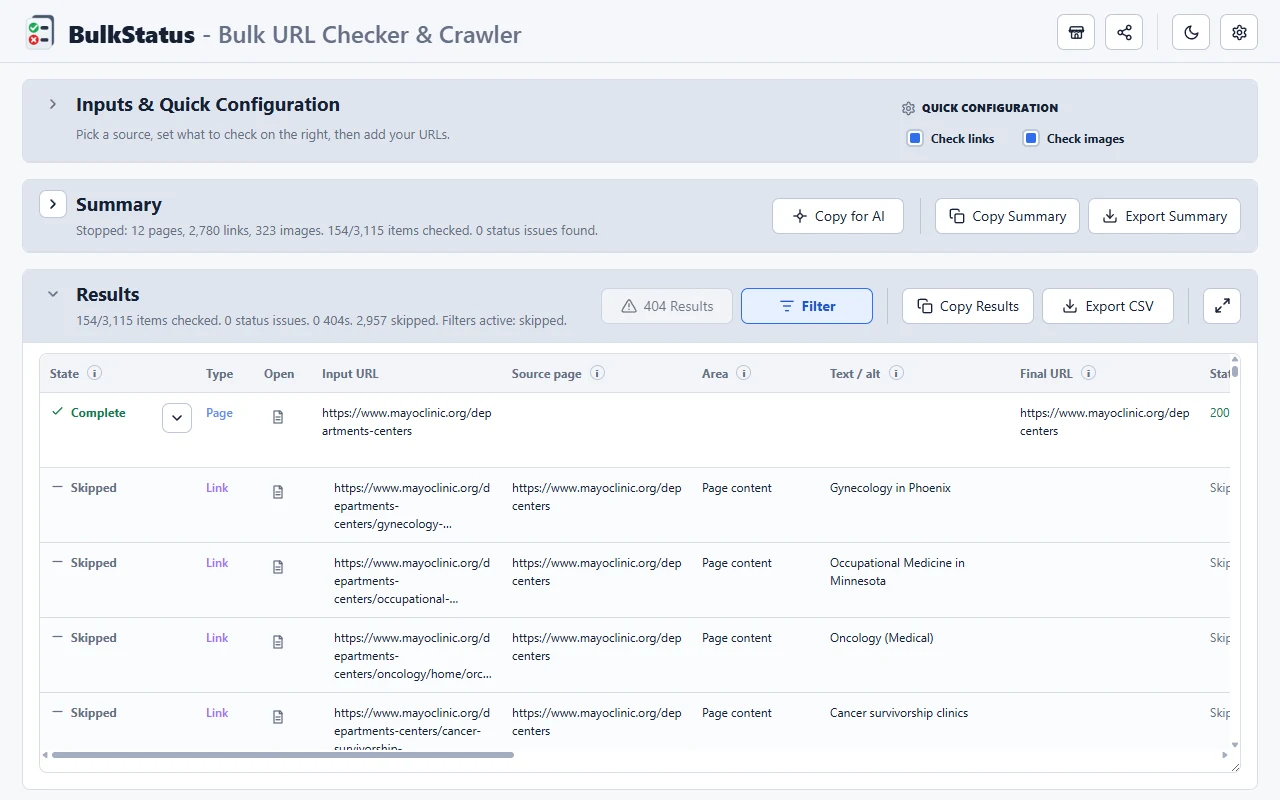Open the storefront icon button in the header
The height and width of the screenshot is (800, 1280).
tap(1076, 32)
